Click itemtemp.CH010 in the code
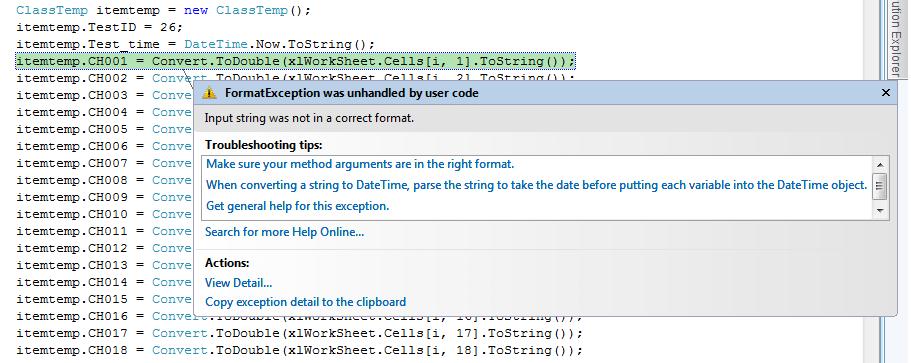 [71, 214]
